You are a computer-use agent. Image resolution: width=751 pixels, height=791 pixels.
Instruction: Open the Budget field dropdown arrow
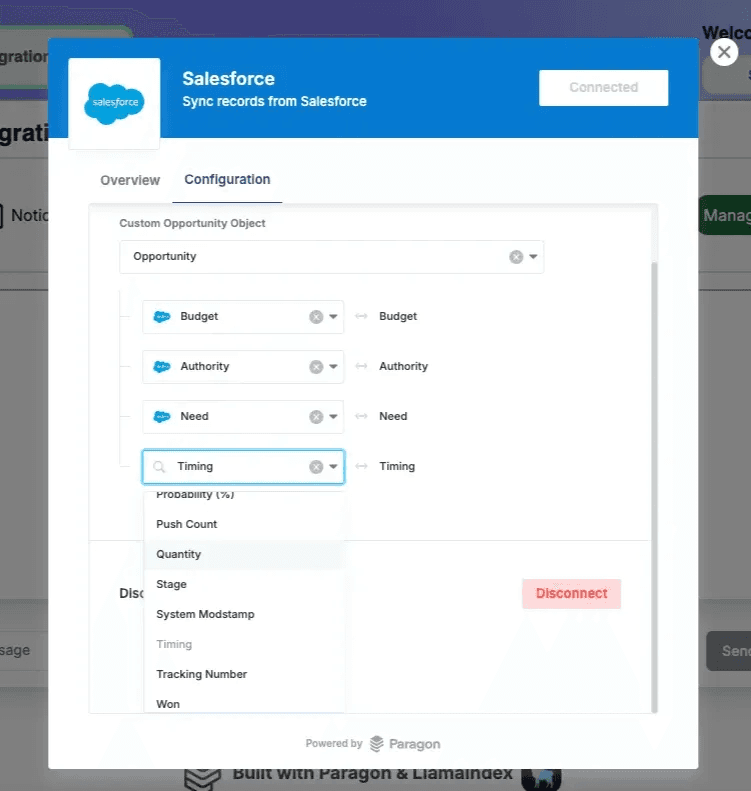334,317
